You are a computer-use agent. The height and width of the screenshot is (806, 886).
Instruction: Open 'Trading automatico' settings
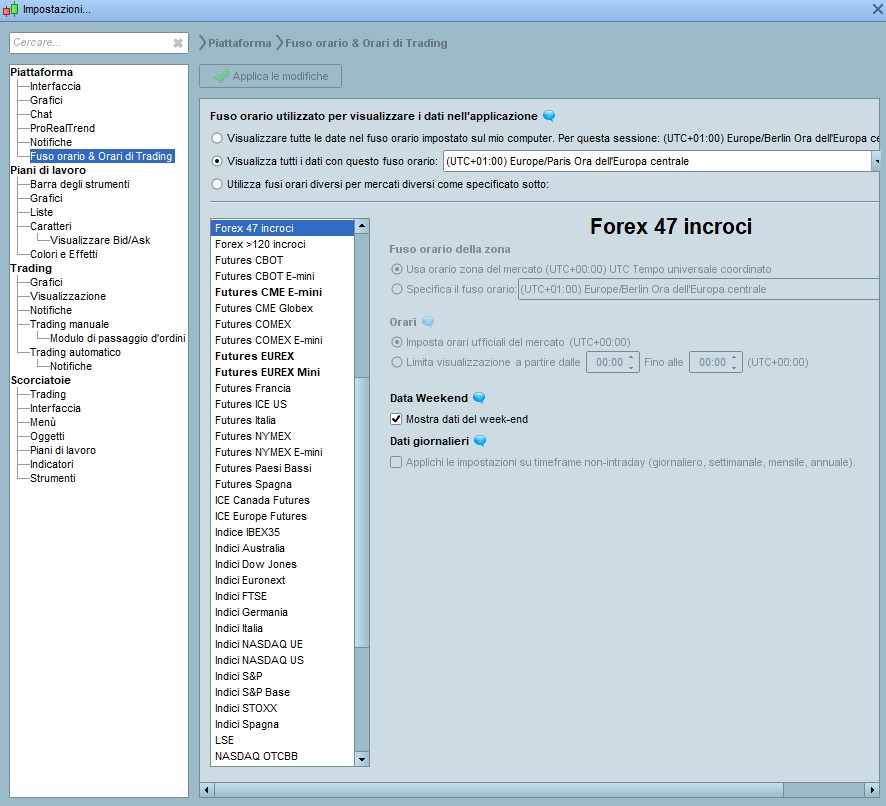(75, 352)
